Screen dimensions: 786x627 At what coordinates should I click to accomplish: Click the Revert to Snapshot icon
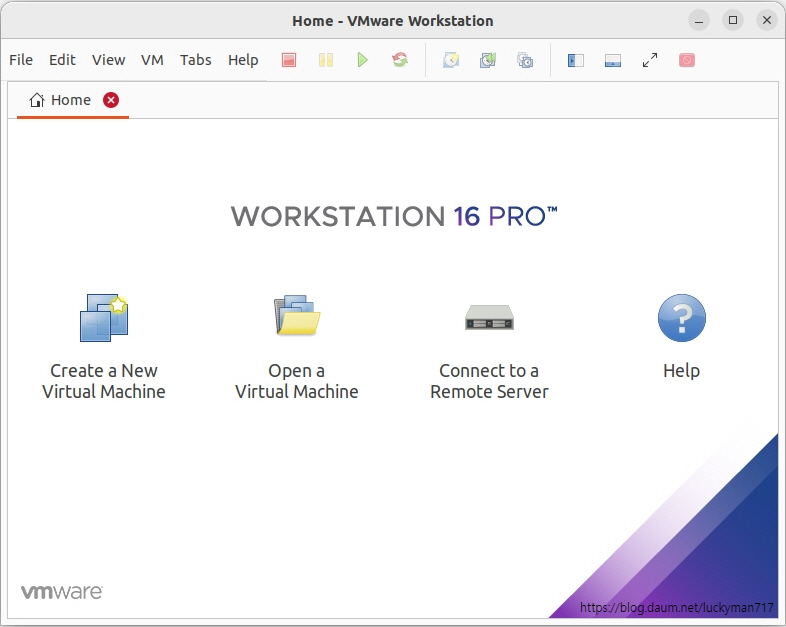point(488,61)
